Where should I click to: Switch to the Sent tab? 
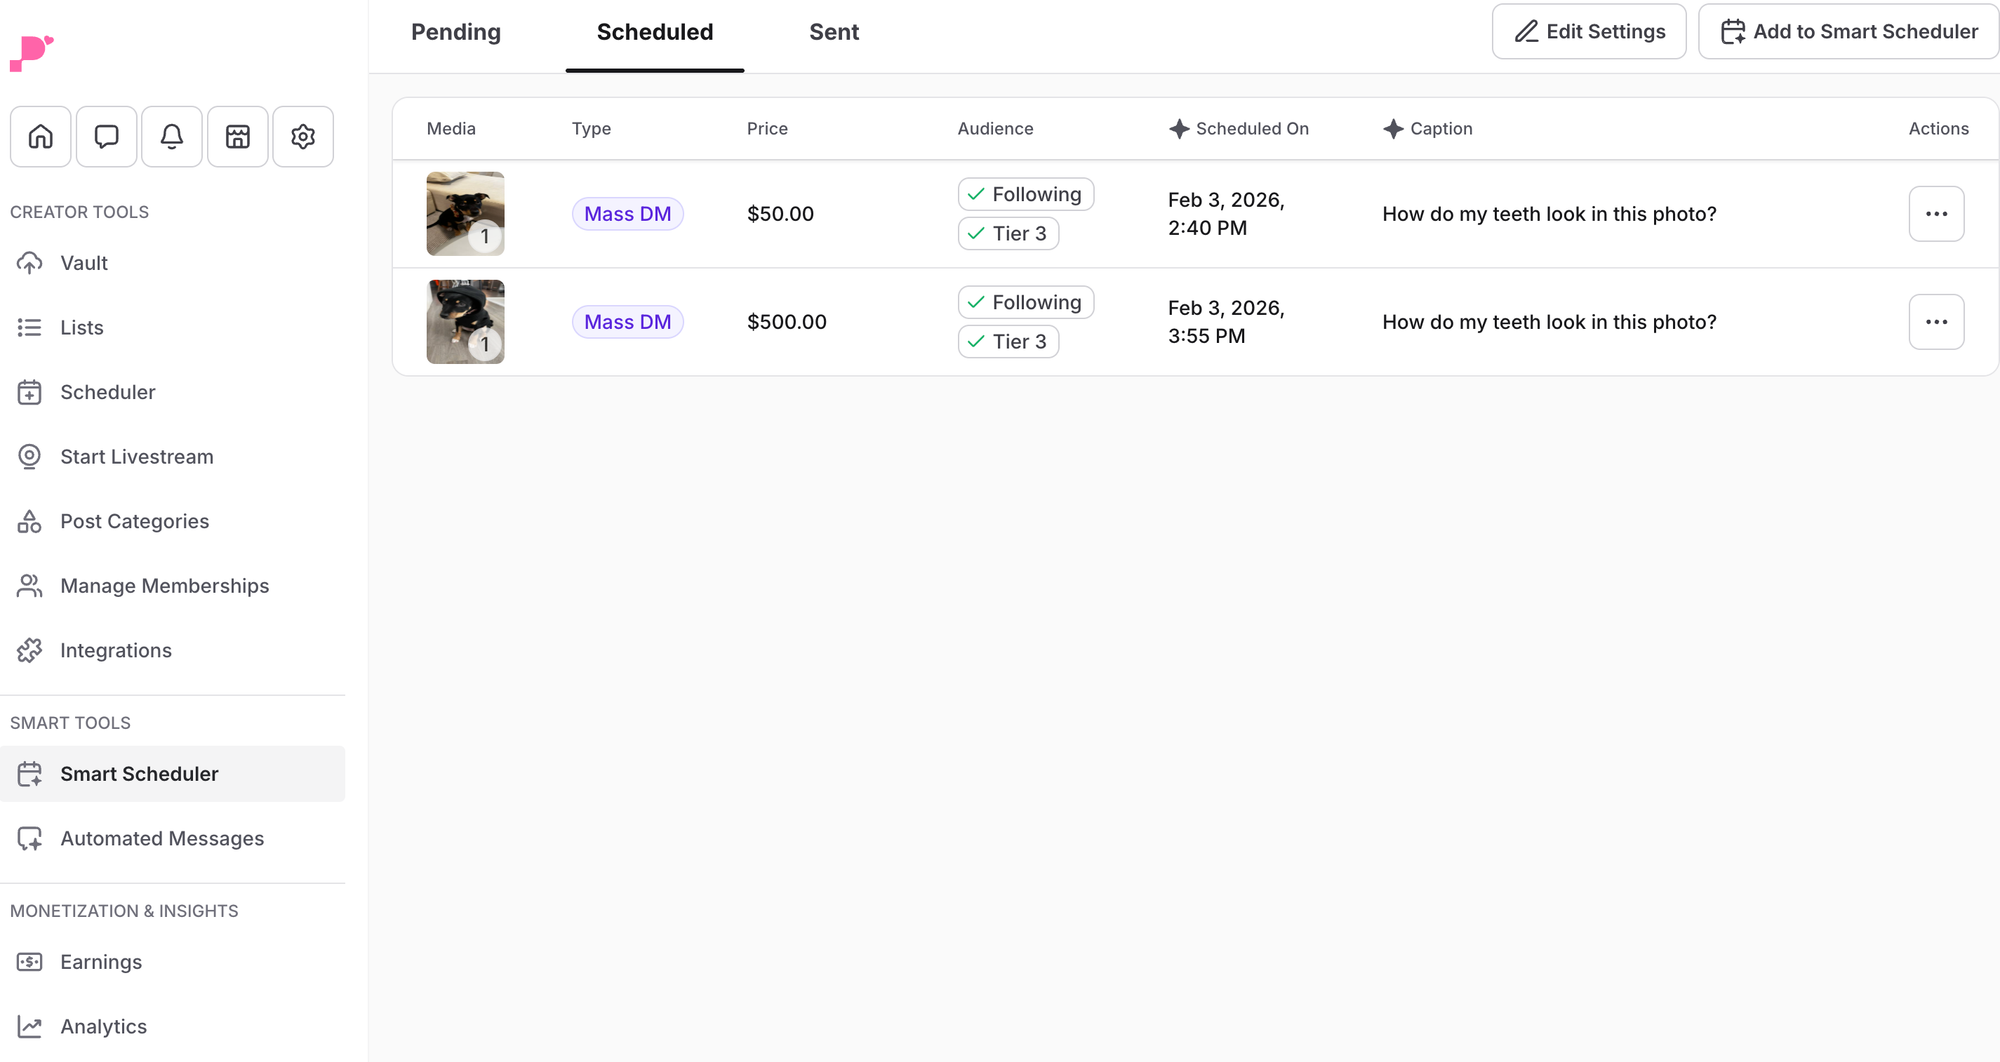[x=834, y=32]
